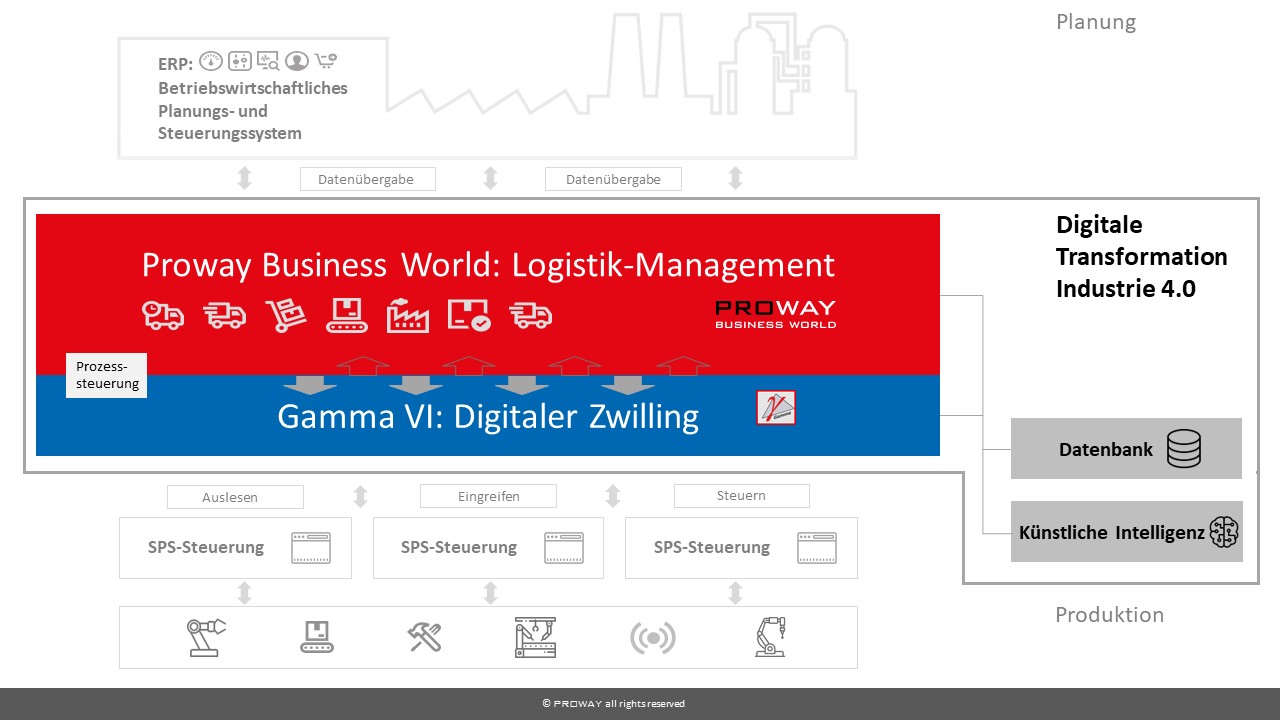Select the gray conveyor package icon in production row
The image size is (1280, 720).
coord(317,637)
